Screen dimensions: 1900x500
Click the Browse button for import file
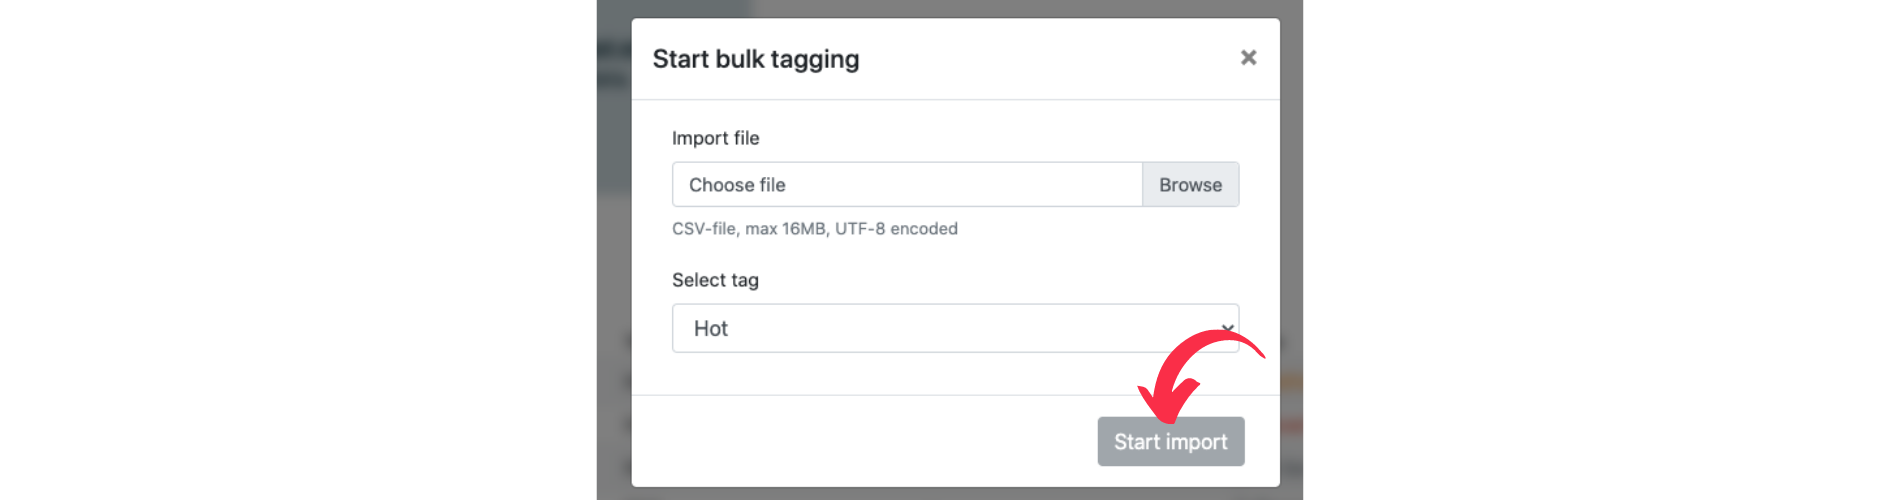point(1190,185)
